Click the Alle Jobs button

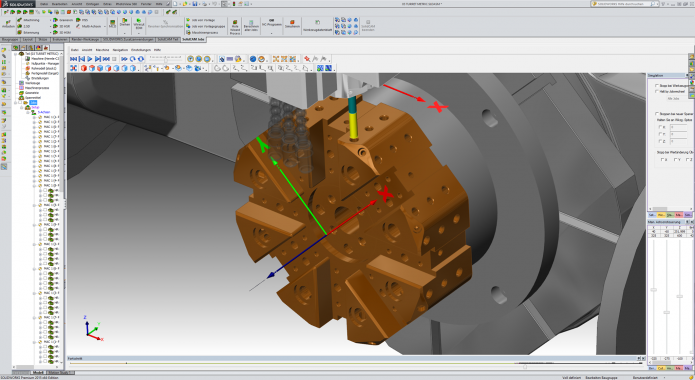click(x=673, y=98)
